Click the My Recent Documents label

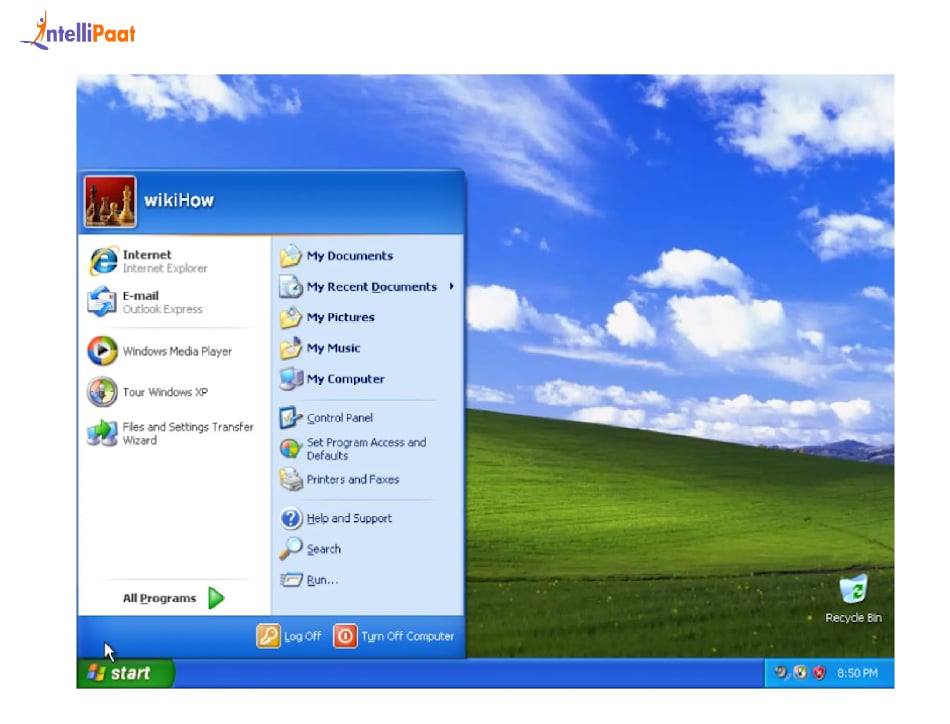371,287
